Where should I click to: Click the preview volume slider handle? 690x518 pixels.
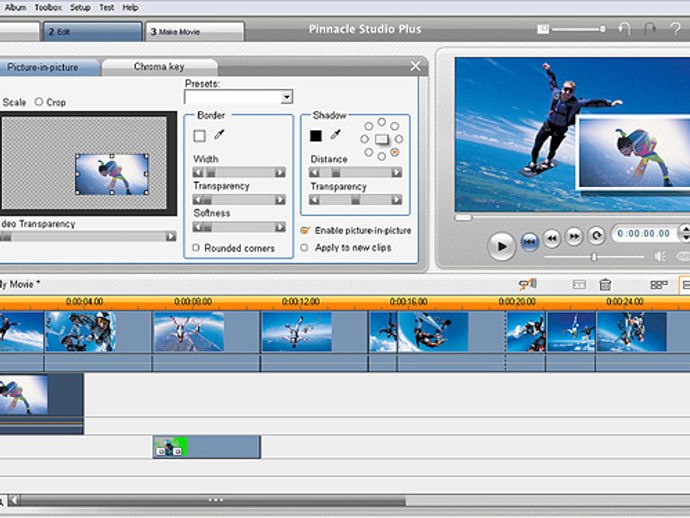coord(594,257)
